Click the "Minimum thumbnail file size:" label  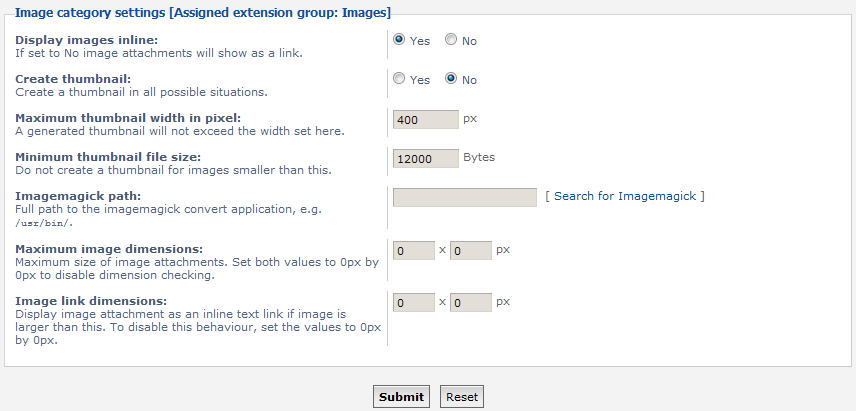coord(108,156)
